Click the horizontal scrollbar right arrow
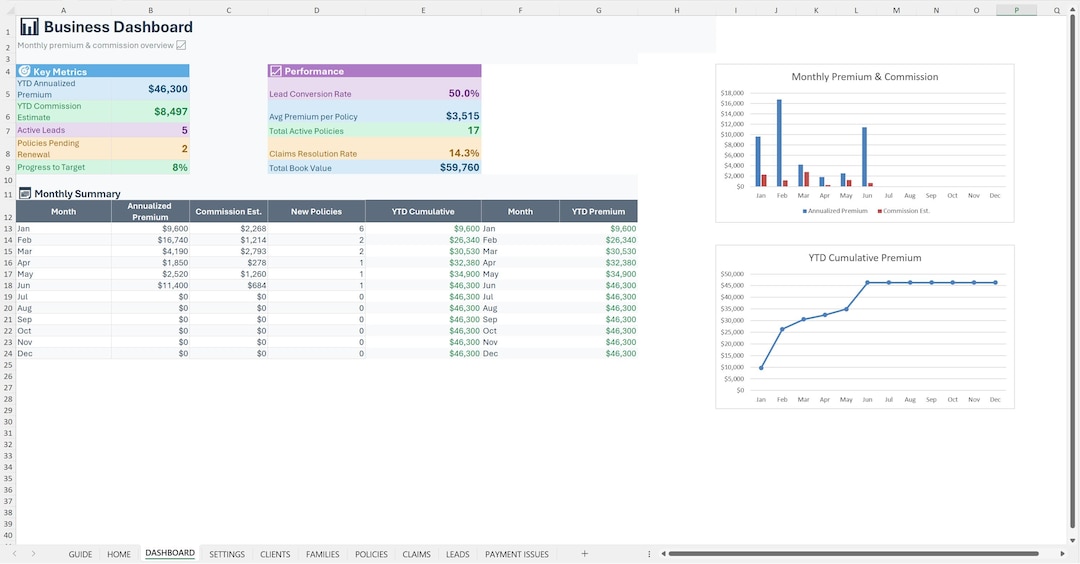 pyautogui.click(x=1062, y=554)
